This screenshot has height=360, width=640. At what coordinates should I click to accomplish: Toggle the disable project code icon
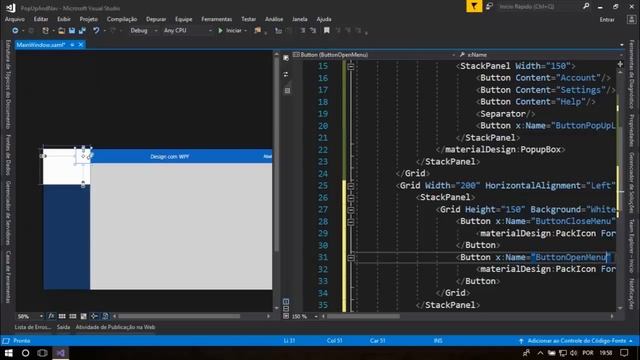105,316
